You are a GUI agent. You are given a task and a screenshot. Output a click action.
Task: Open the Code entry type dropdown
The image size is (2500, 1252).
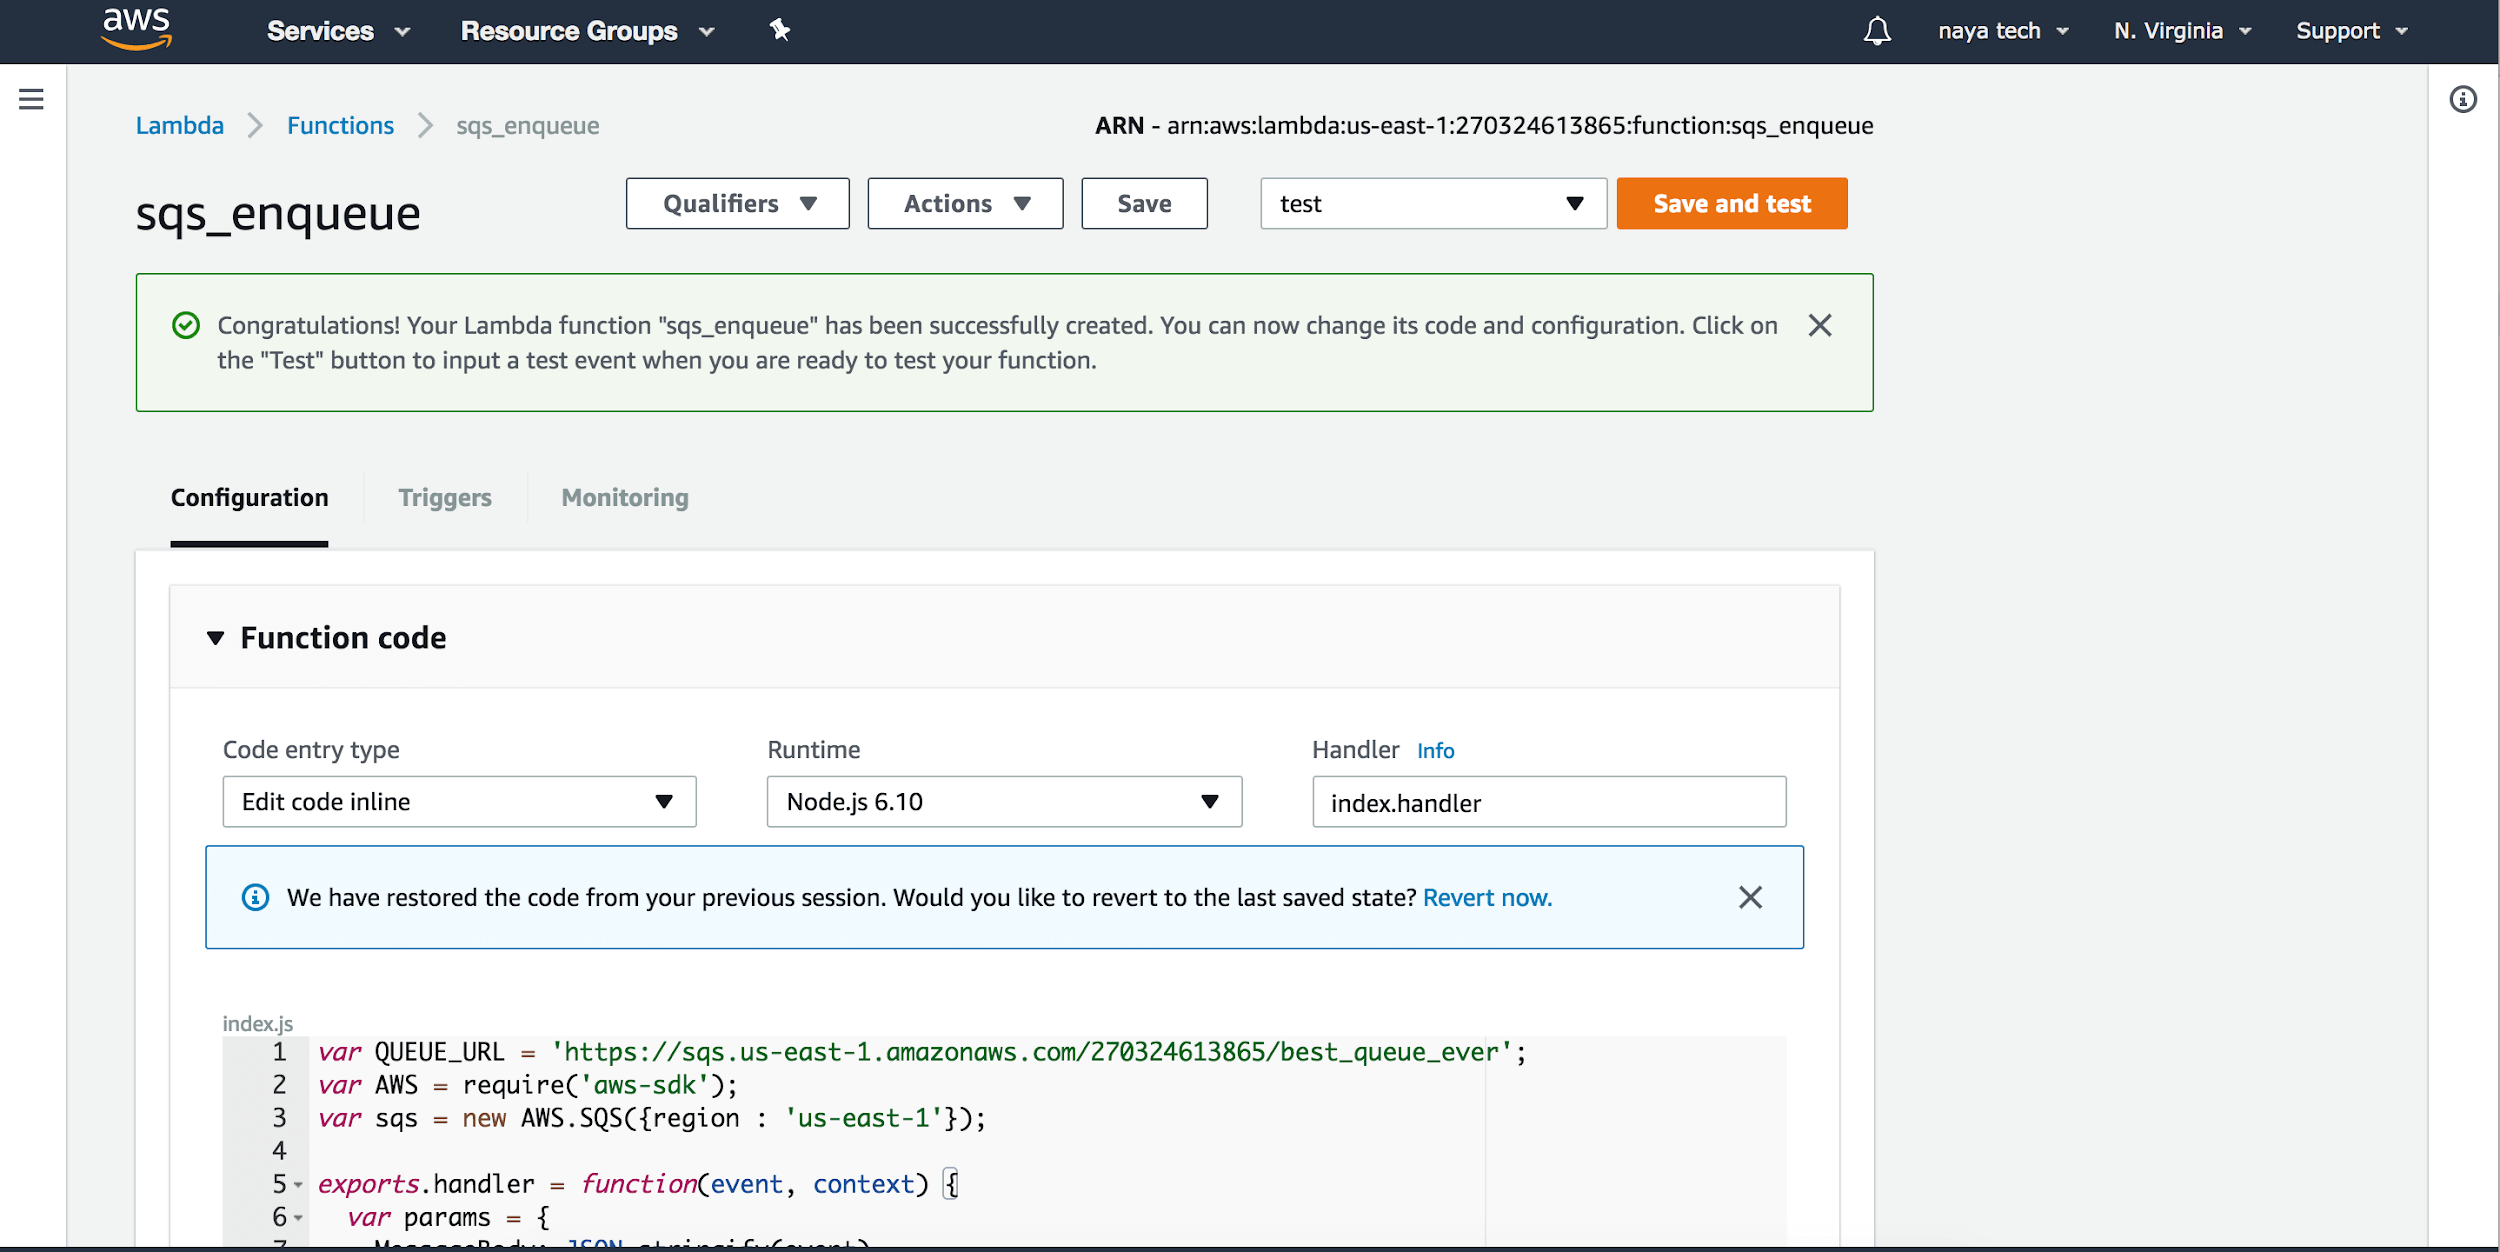pyautogui.click(x=459, y=802)
